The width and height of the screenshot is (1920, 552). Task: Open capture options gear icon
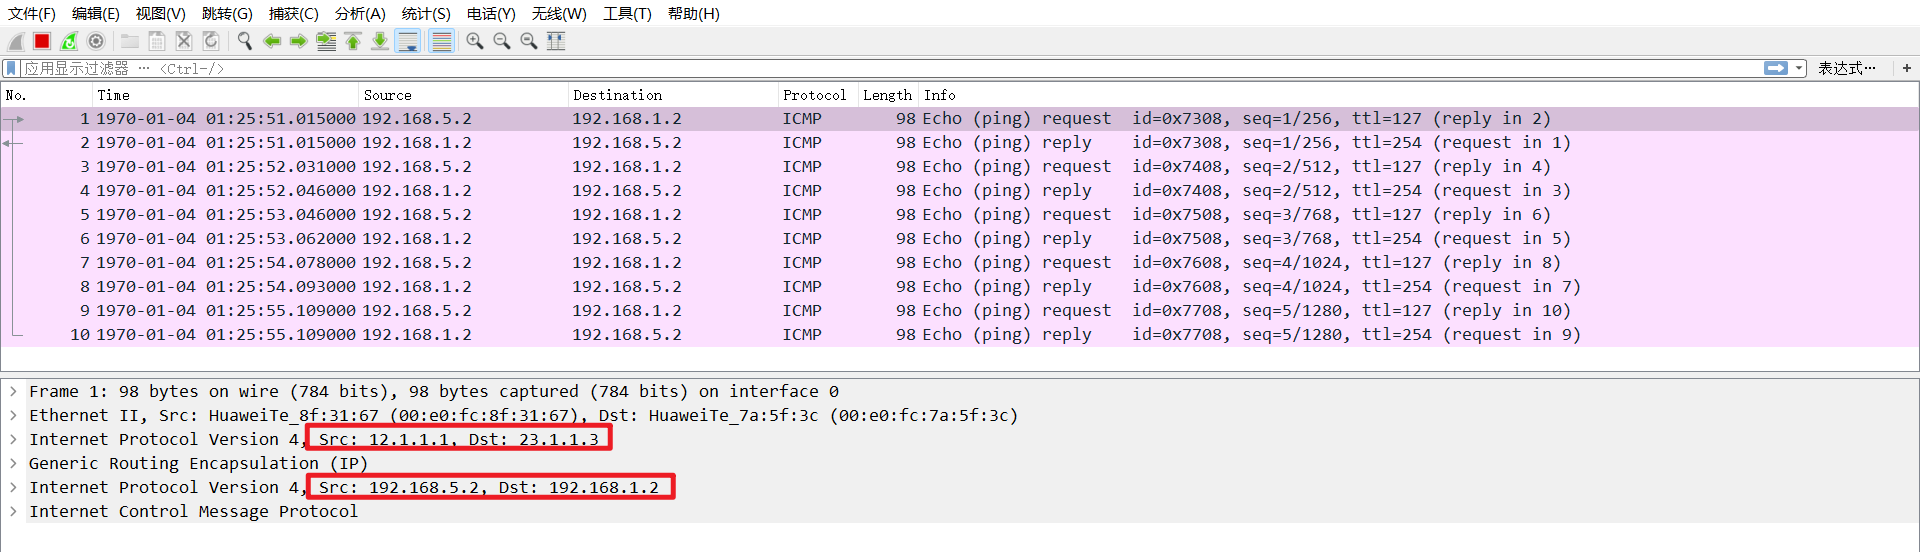pyautogui.click(x=96, y=41)
